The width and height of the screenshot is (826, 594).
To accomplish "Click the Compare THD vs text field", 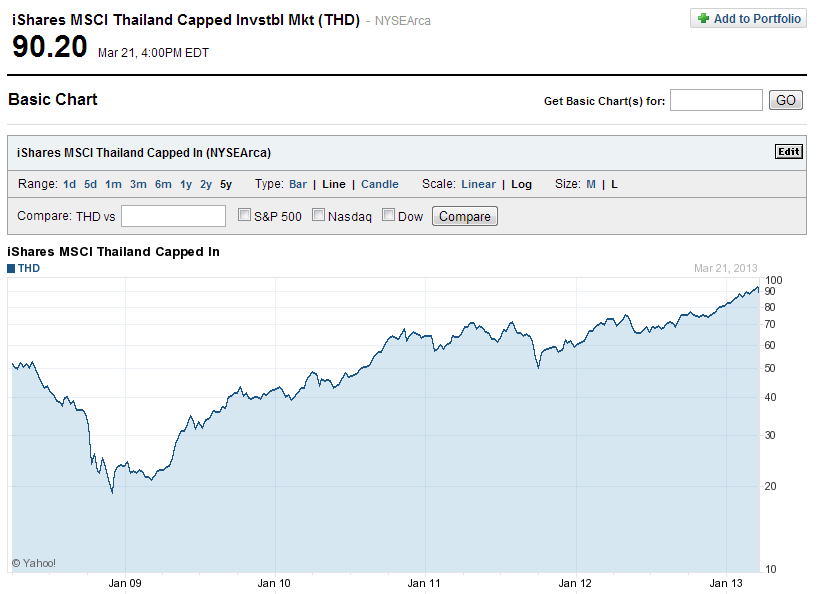I will point(173,216).
